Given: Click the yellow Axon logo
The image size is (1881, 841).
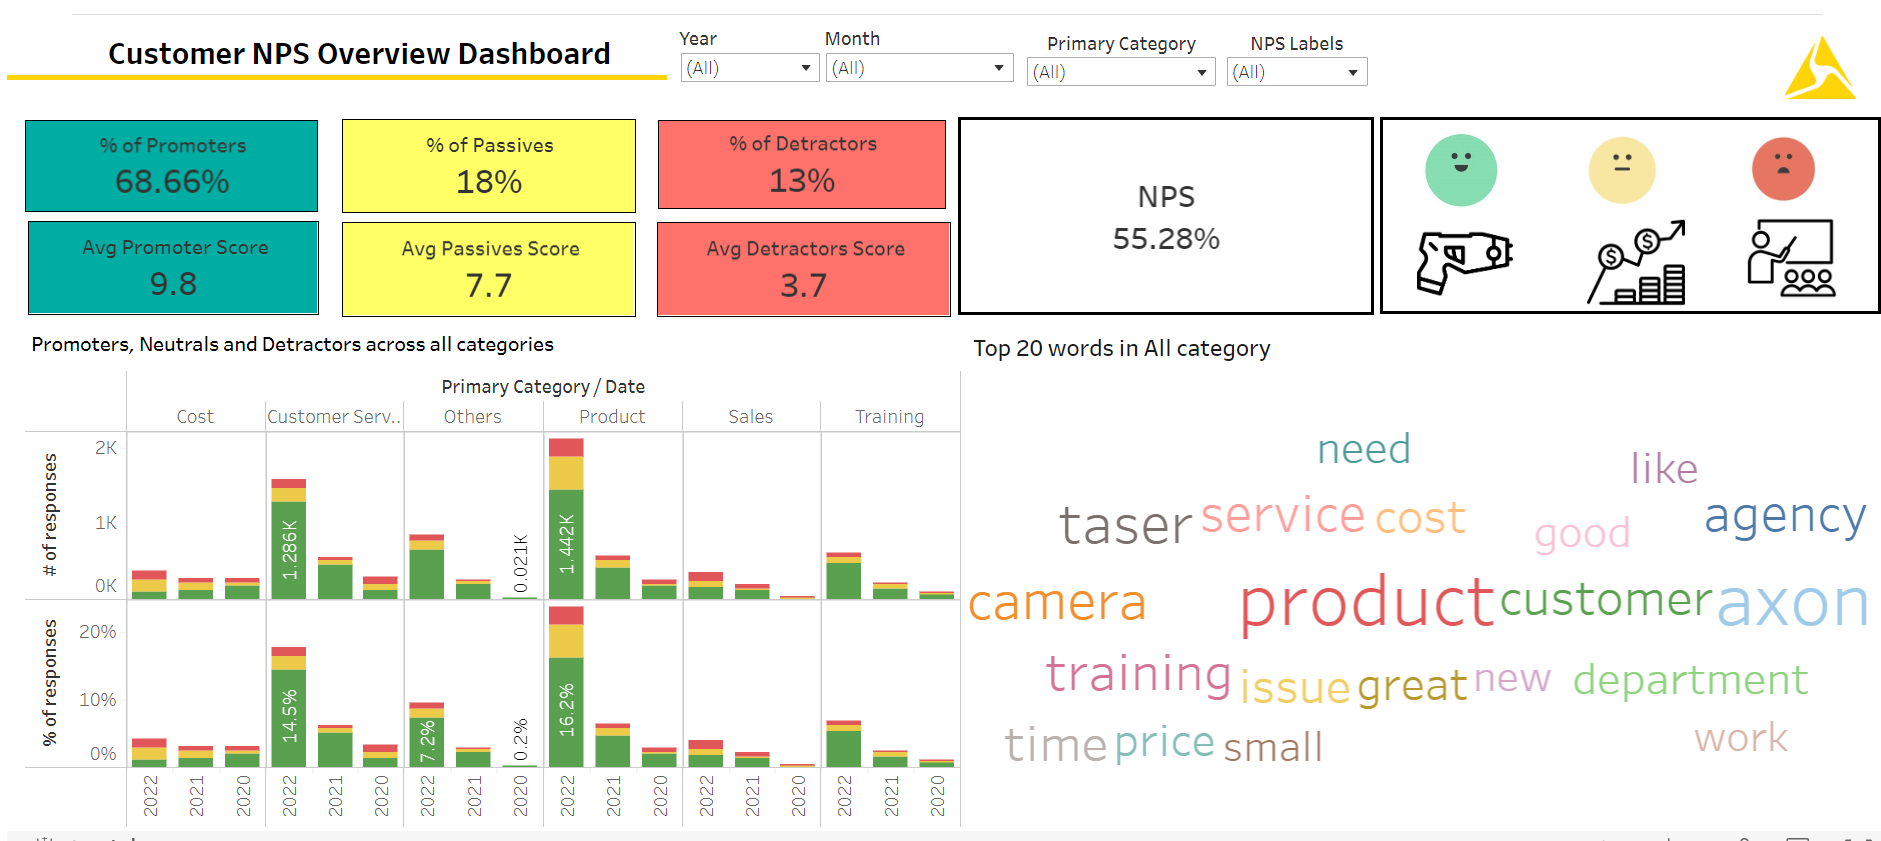Looking at the screenshot, I should pyautogui.click(x=1820, y=68).
